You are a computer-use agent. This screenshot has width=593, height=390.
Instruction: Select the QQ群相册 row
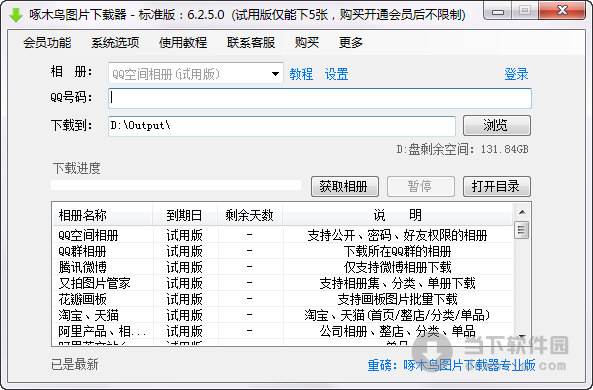tap(283, 251)
